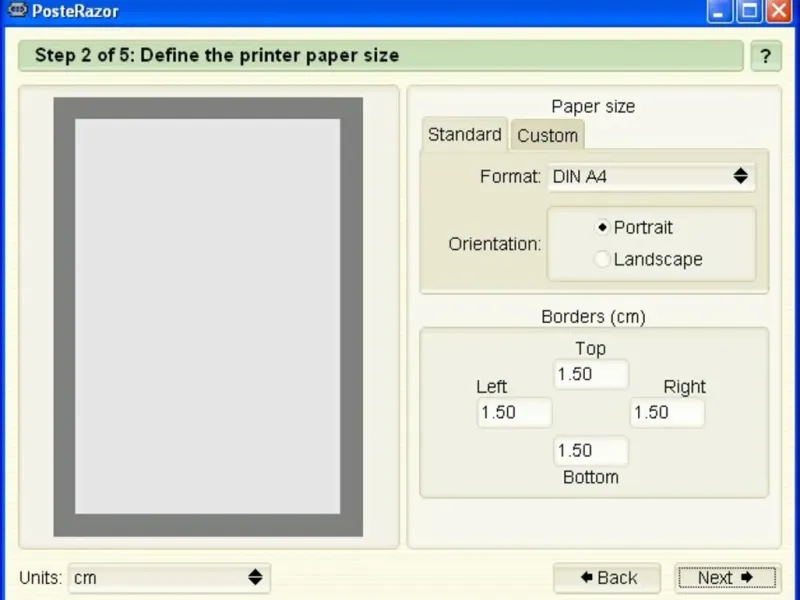
Task: Close the PosteRazor window
Action: [779, 11]
